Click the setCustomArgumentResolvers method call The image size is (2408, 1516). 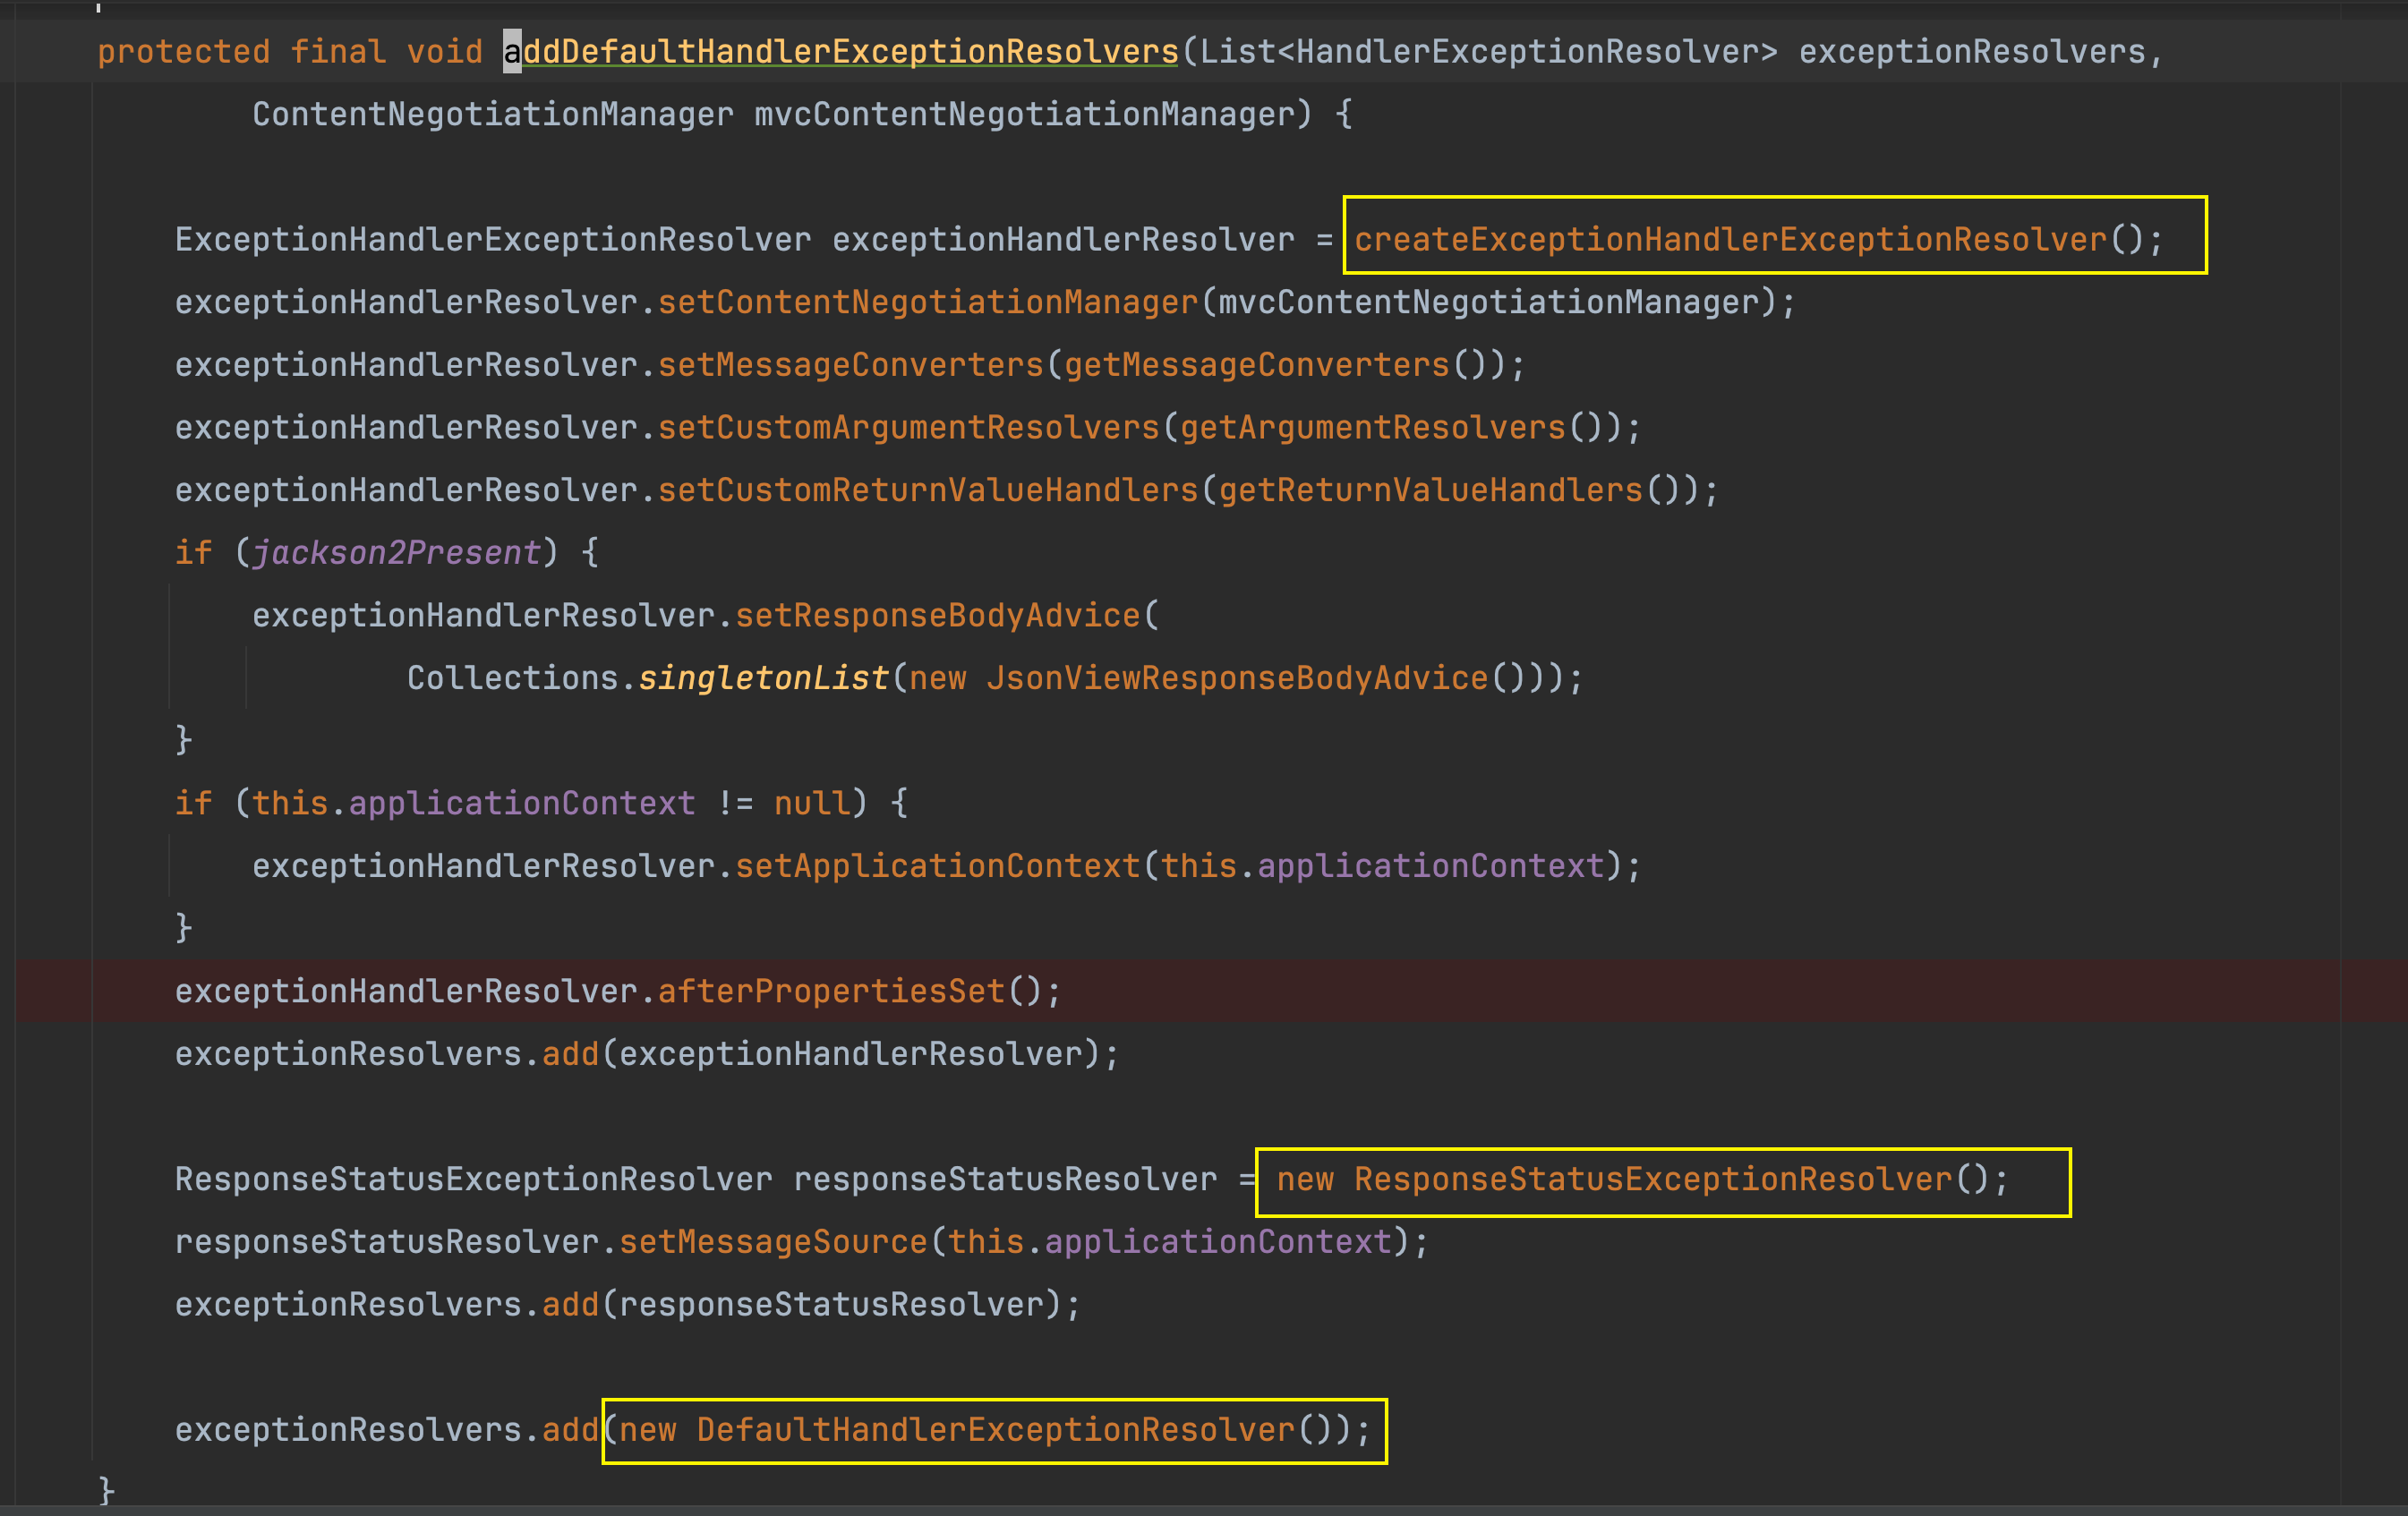click(909, 427)
